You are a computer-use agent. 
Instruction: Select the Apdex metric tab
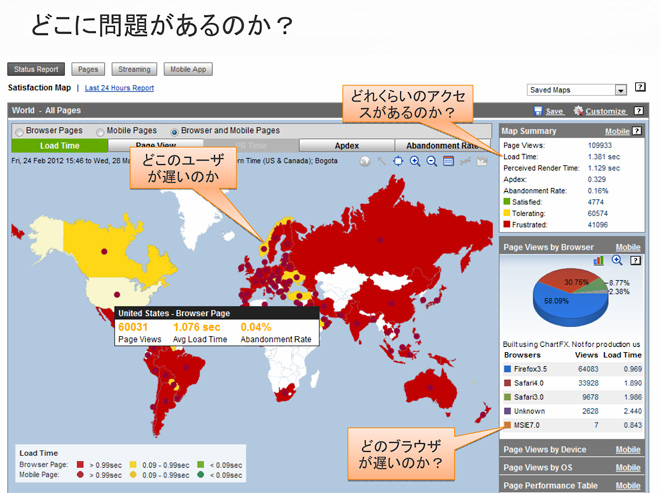click(x=347, y=146)
